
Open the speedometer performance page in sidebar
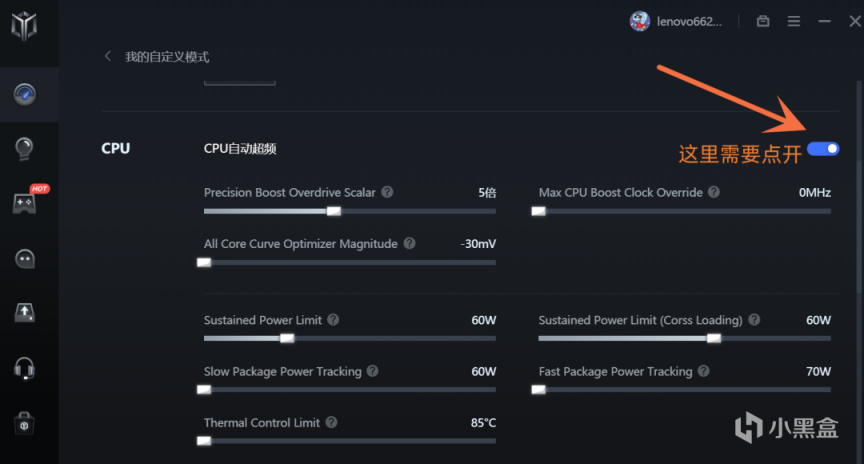coord(24,94)
